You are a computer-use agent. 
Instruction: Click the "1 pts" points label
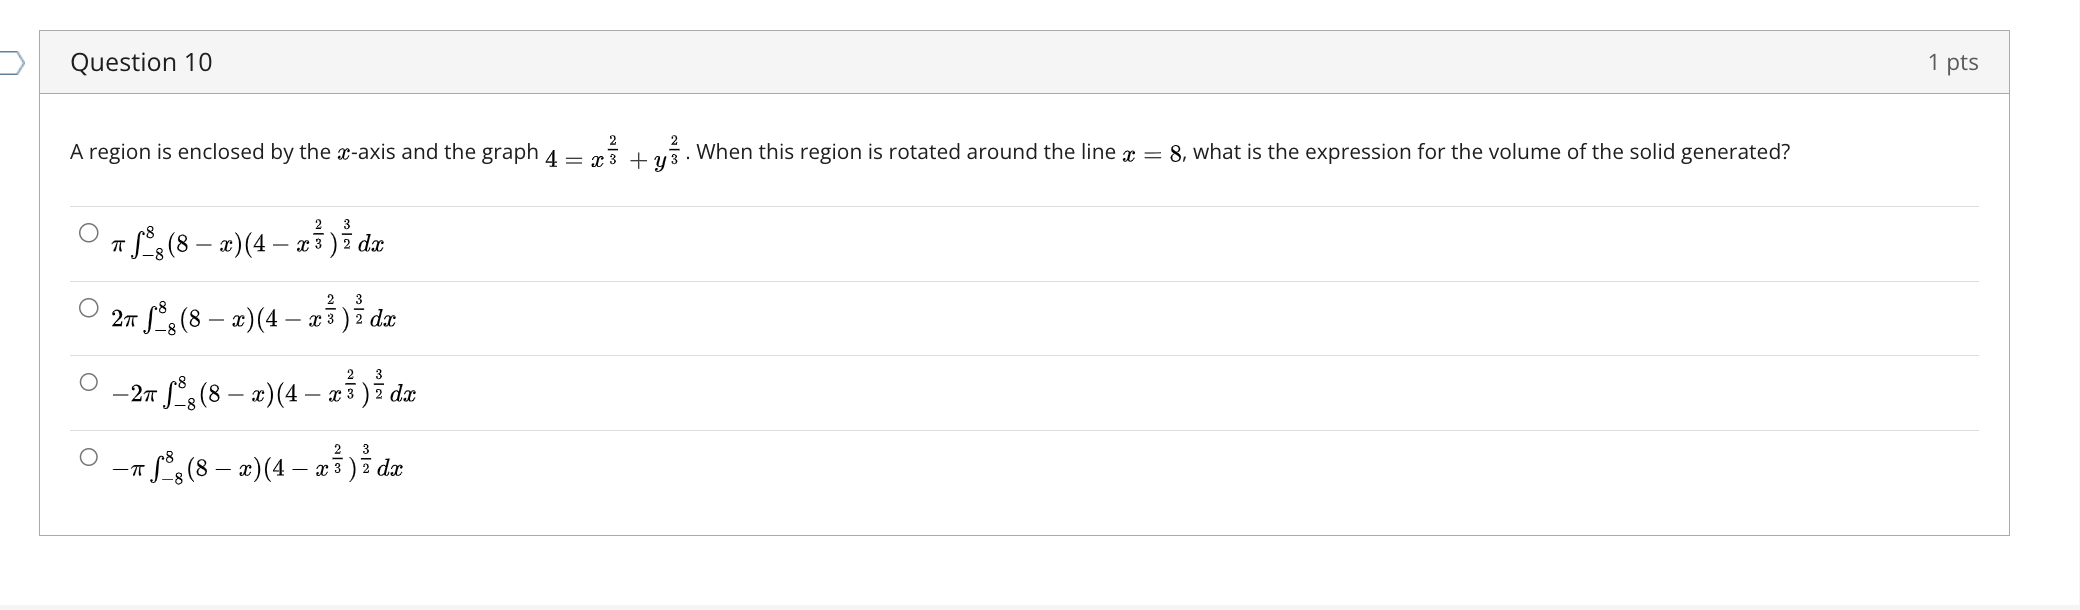(x=1952, y=63)
